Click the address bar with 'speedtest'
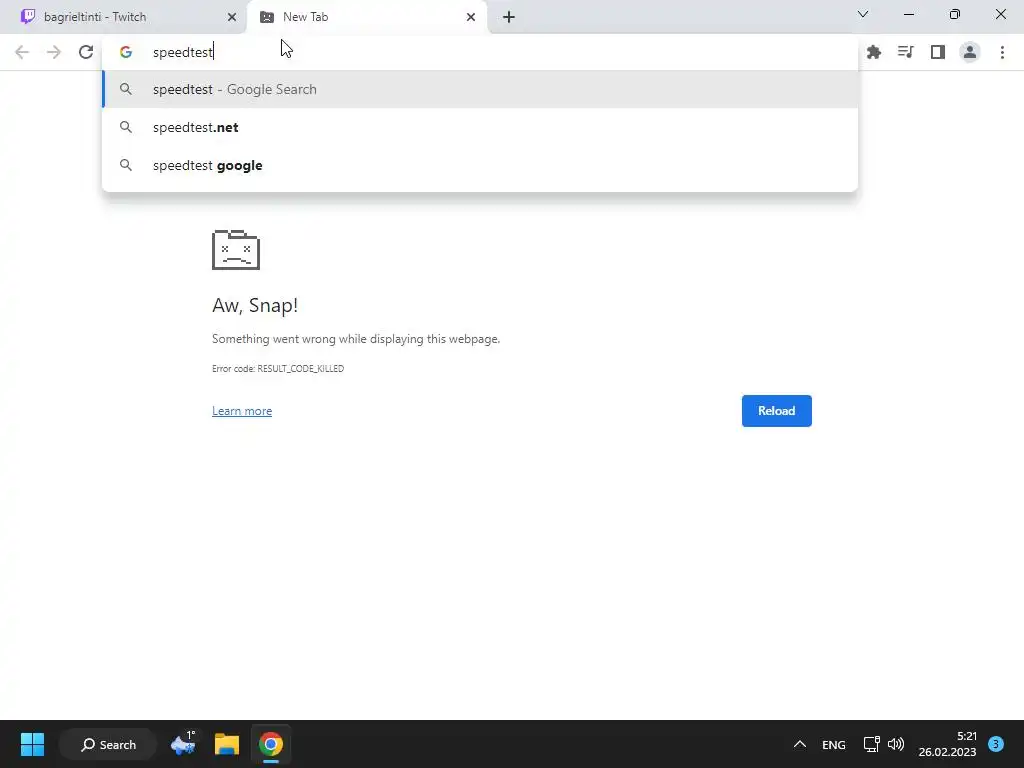The height and width of the screenshot is (768, 1024). click(480, 52)
